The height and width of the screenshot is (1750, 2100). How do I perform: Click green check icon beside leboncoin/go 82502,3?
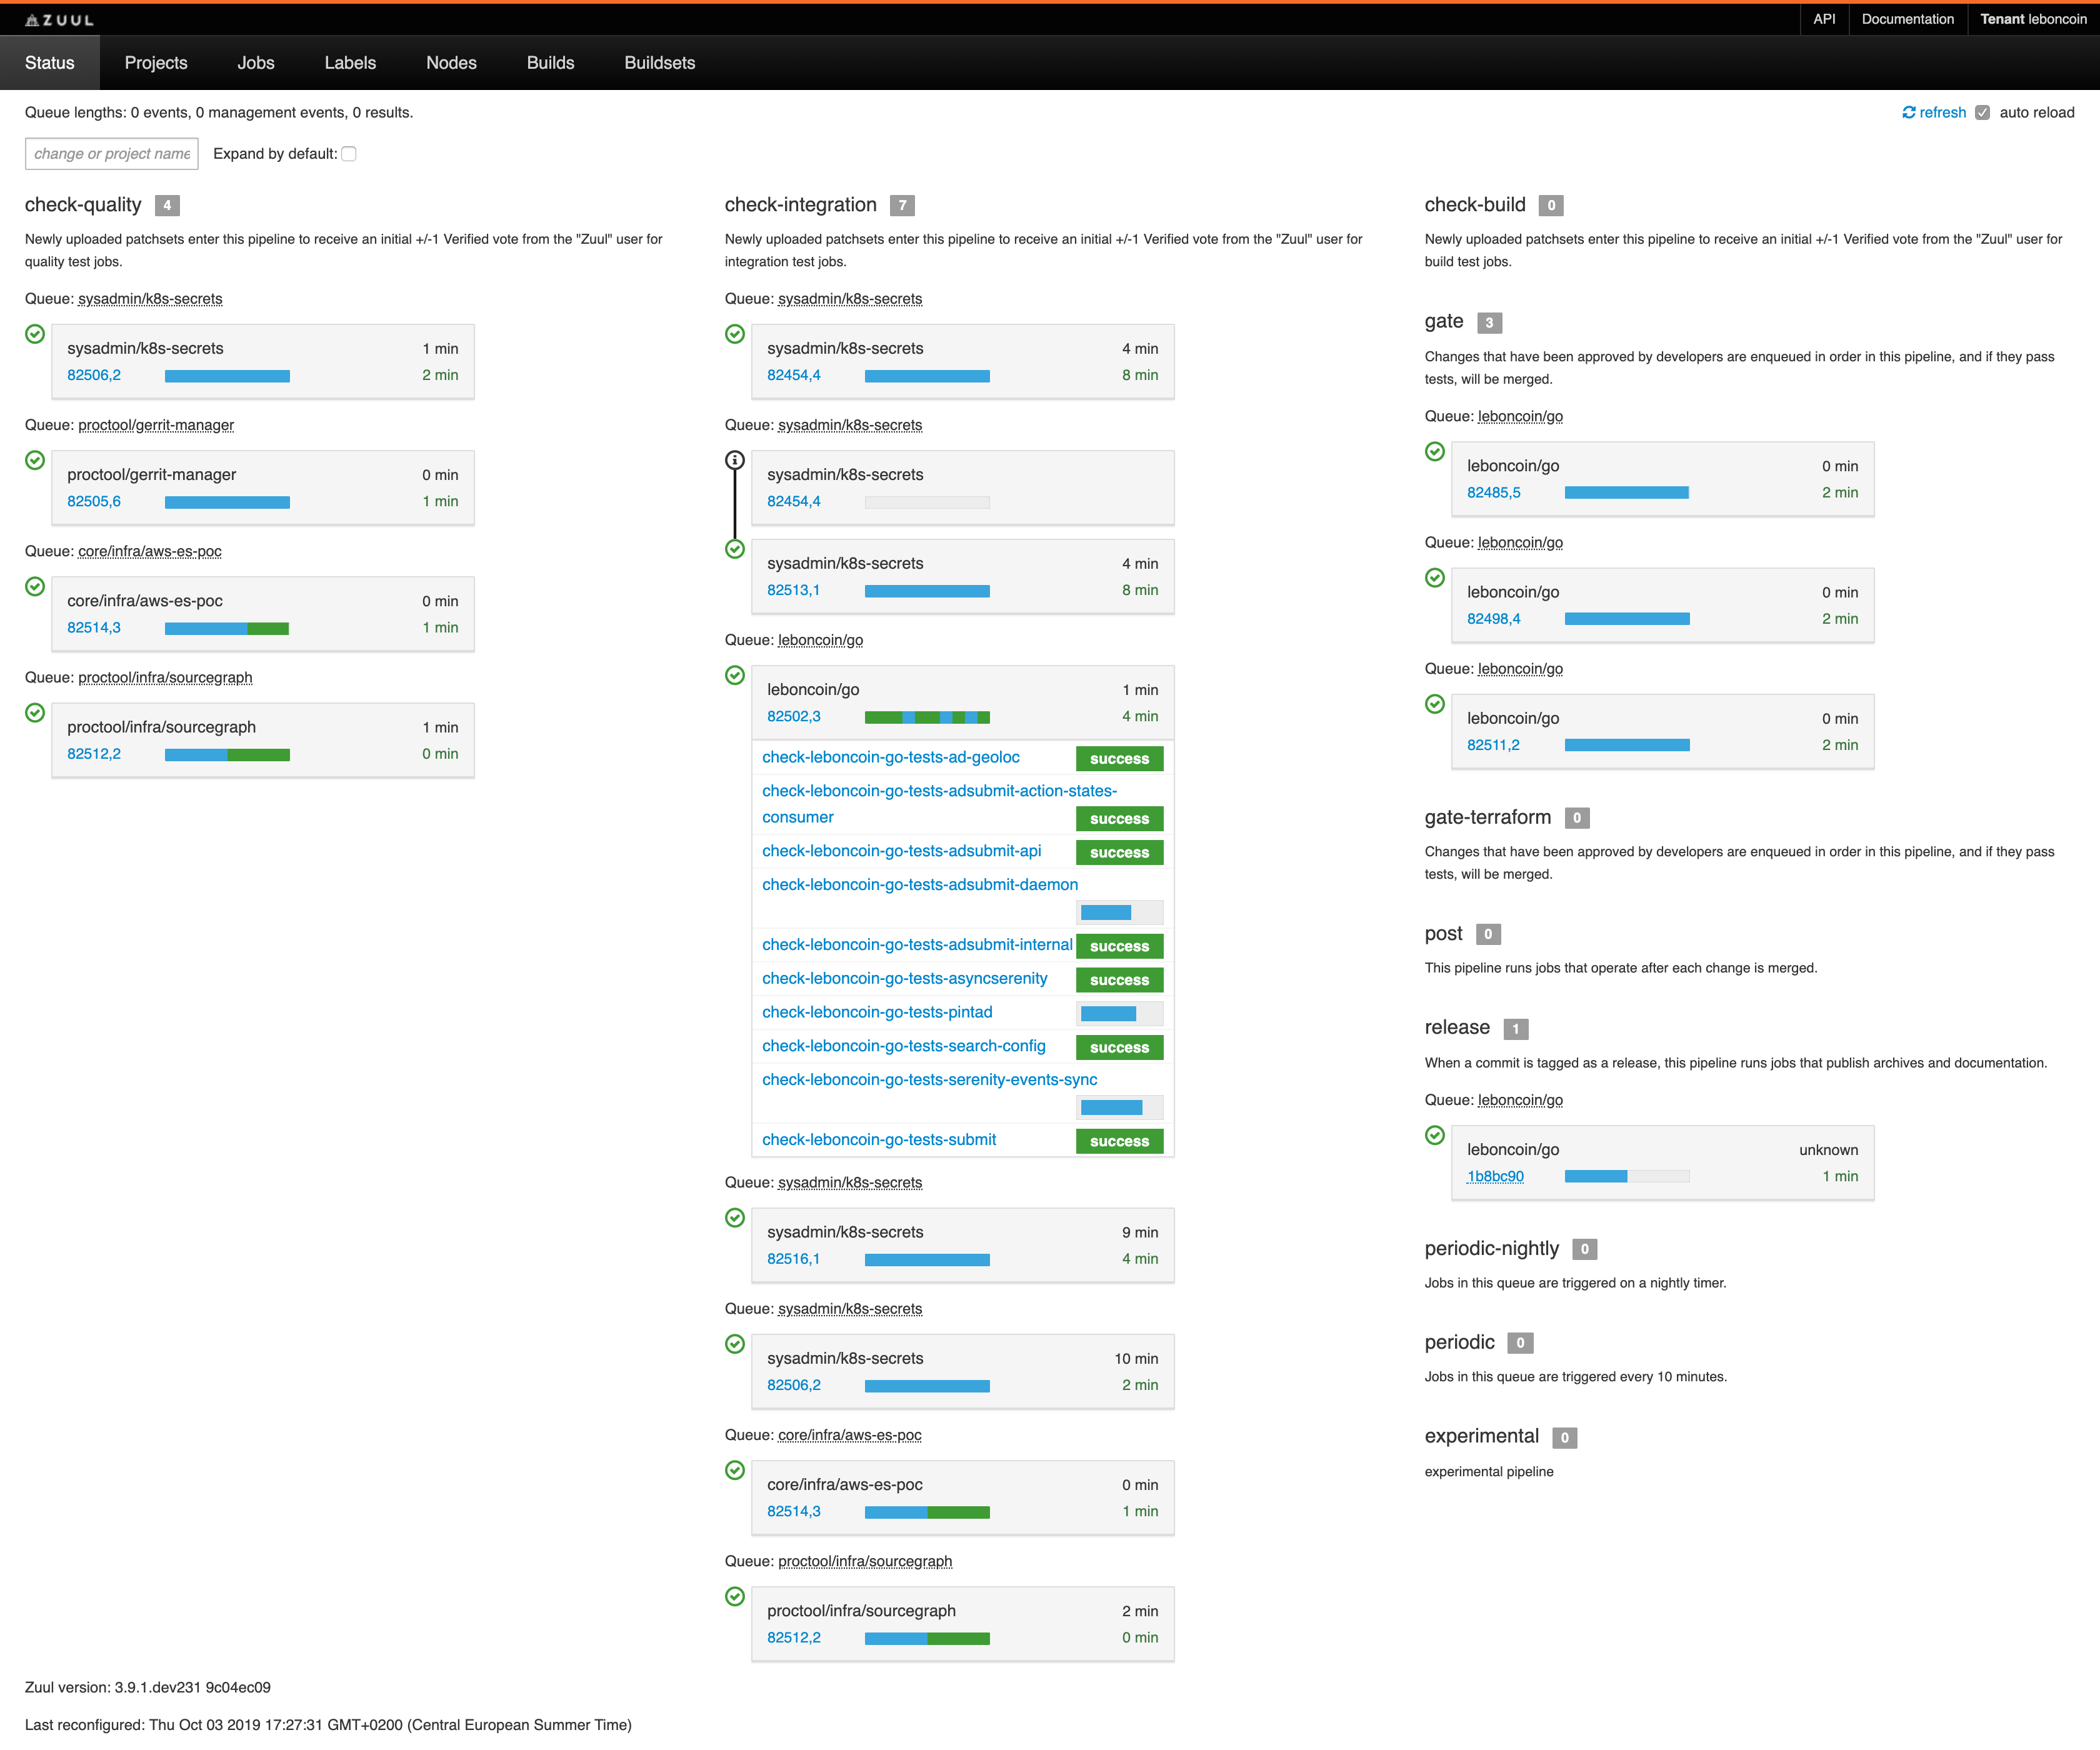[x=735, y=675]
